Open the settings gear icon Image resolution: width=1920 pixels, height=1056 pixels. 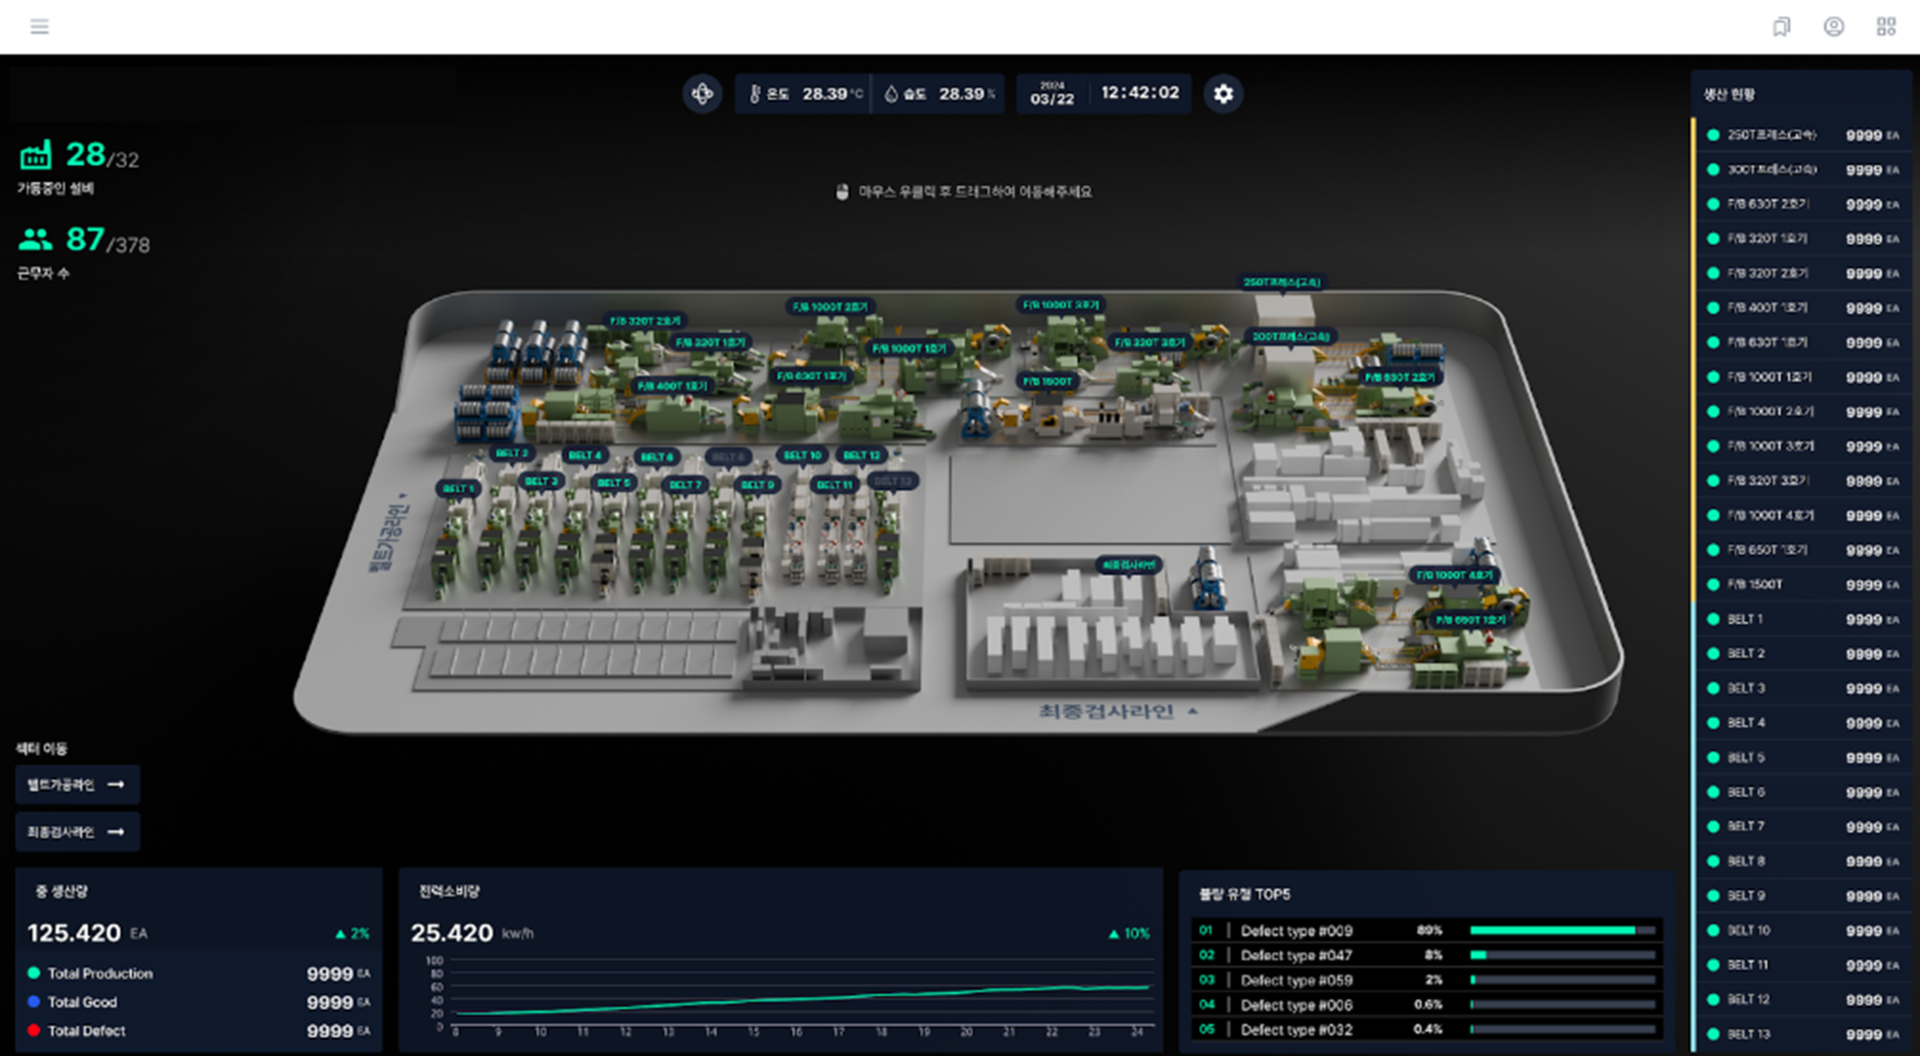coord(1223,94)
